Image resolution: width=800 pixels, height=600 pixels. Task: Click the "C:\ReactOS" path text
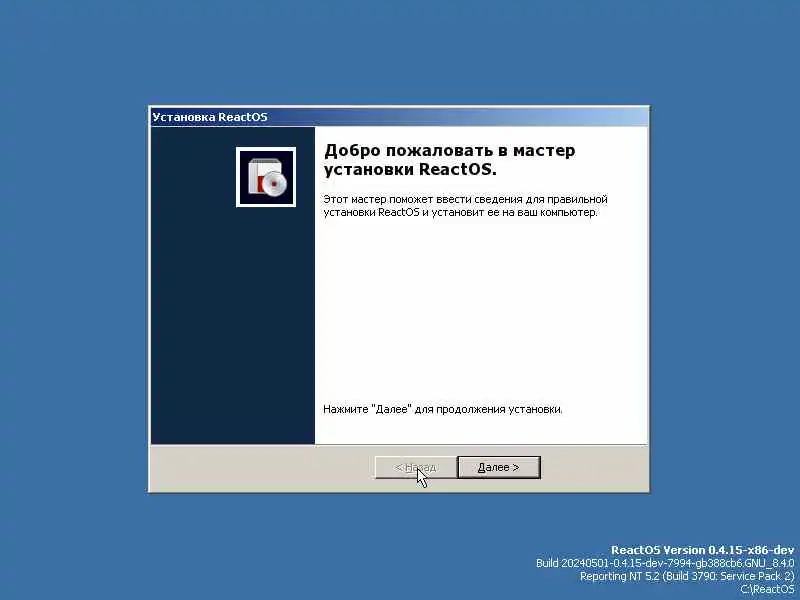coord(767,589)
